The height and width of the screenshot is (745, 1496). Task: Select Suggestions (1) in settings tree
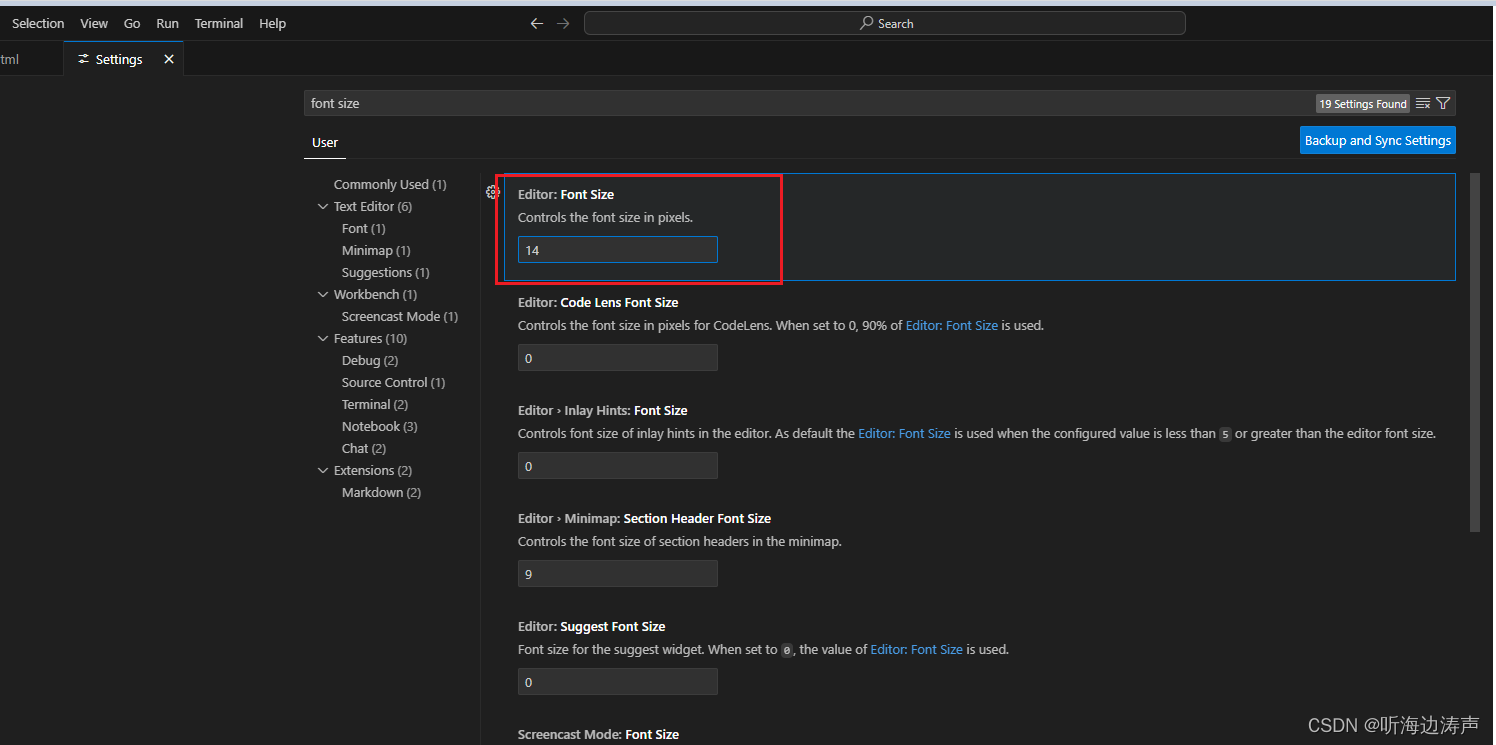point(385,272)
